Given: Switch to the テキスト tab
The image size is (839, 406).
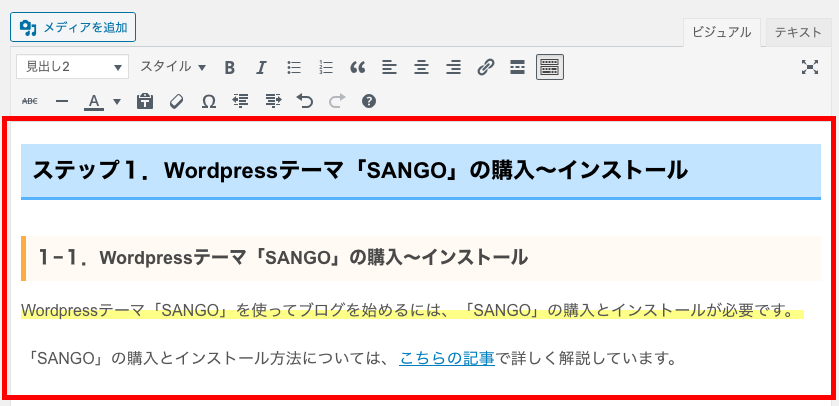Looking at the screenshot, I should click(797, 31).
